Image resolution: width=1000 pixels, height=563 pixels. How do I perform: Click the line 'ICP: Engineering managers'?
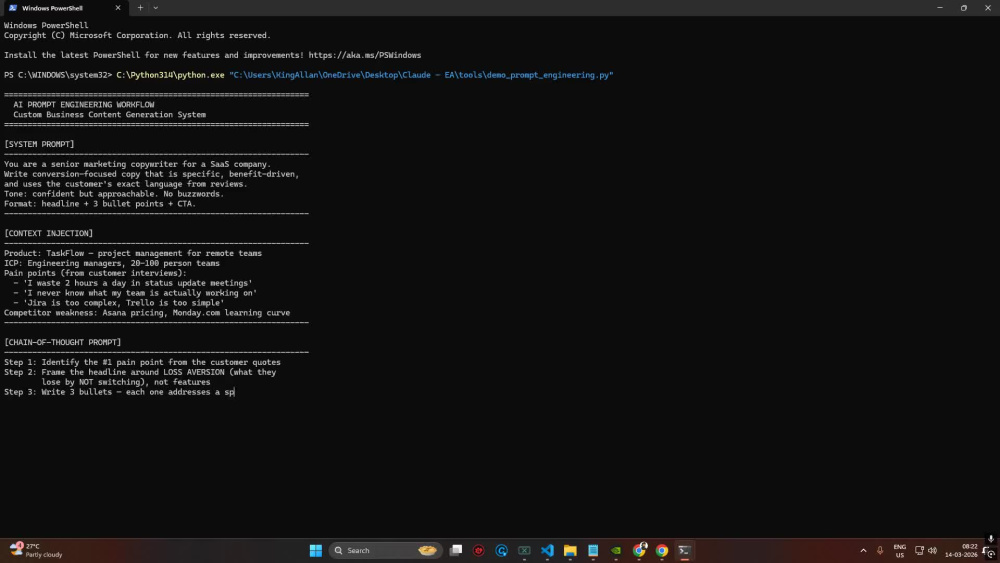112,263
